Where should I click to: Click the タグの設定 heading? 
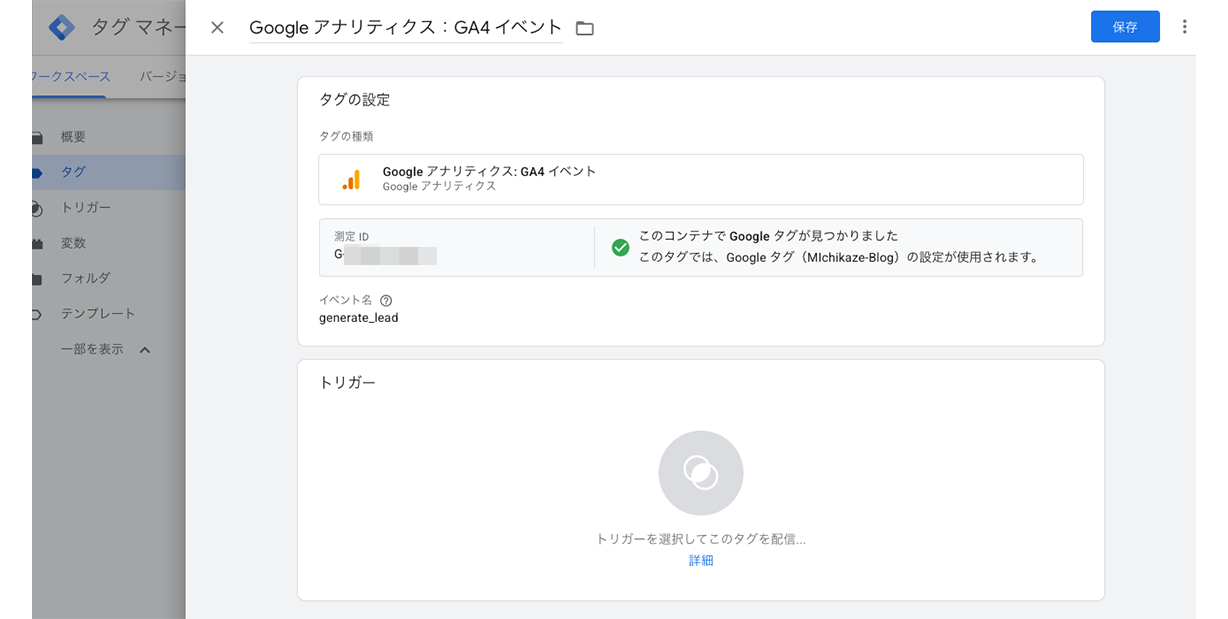[x=354, y=100]
